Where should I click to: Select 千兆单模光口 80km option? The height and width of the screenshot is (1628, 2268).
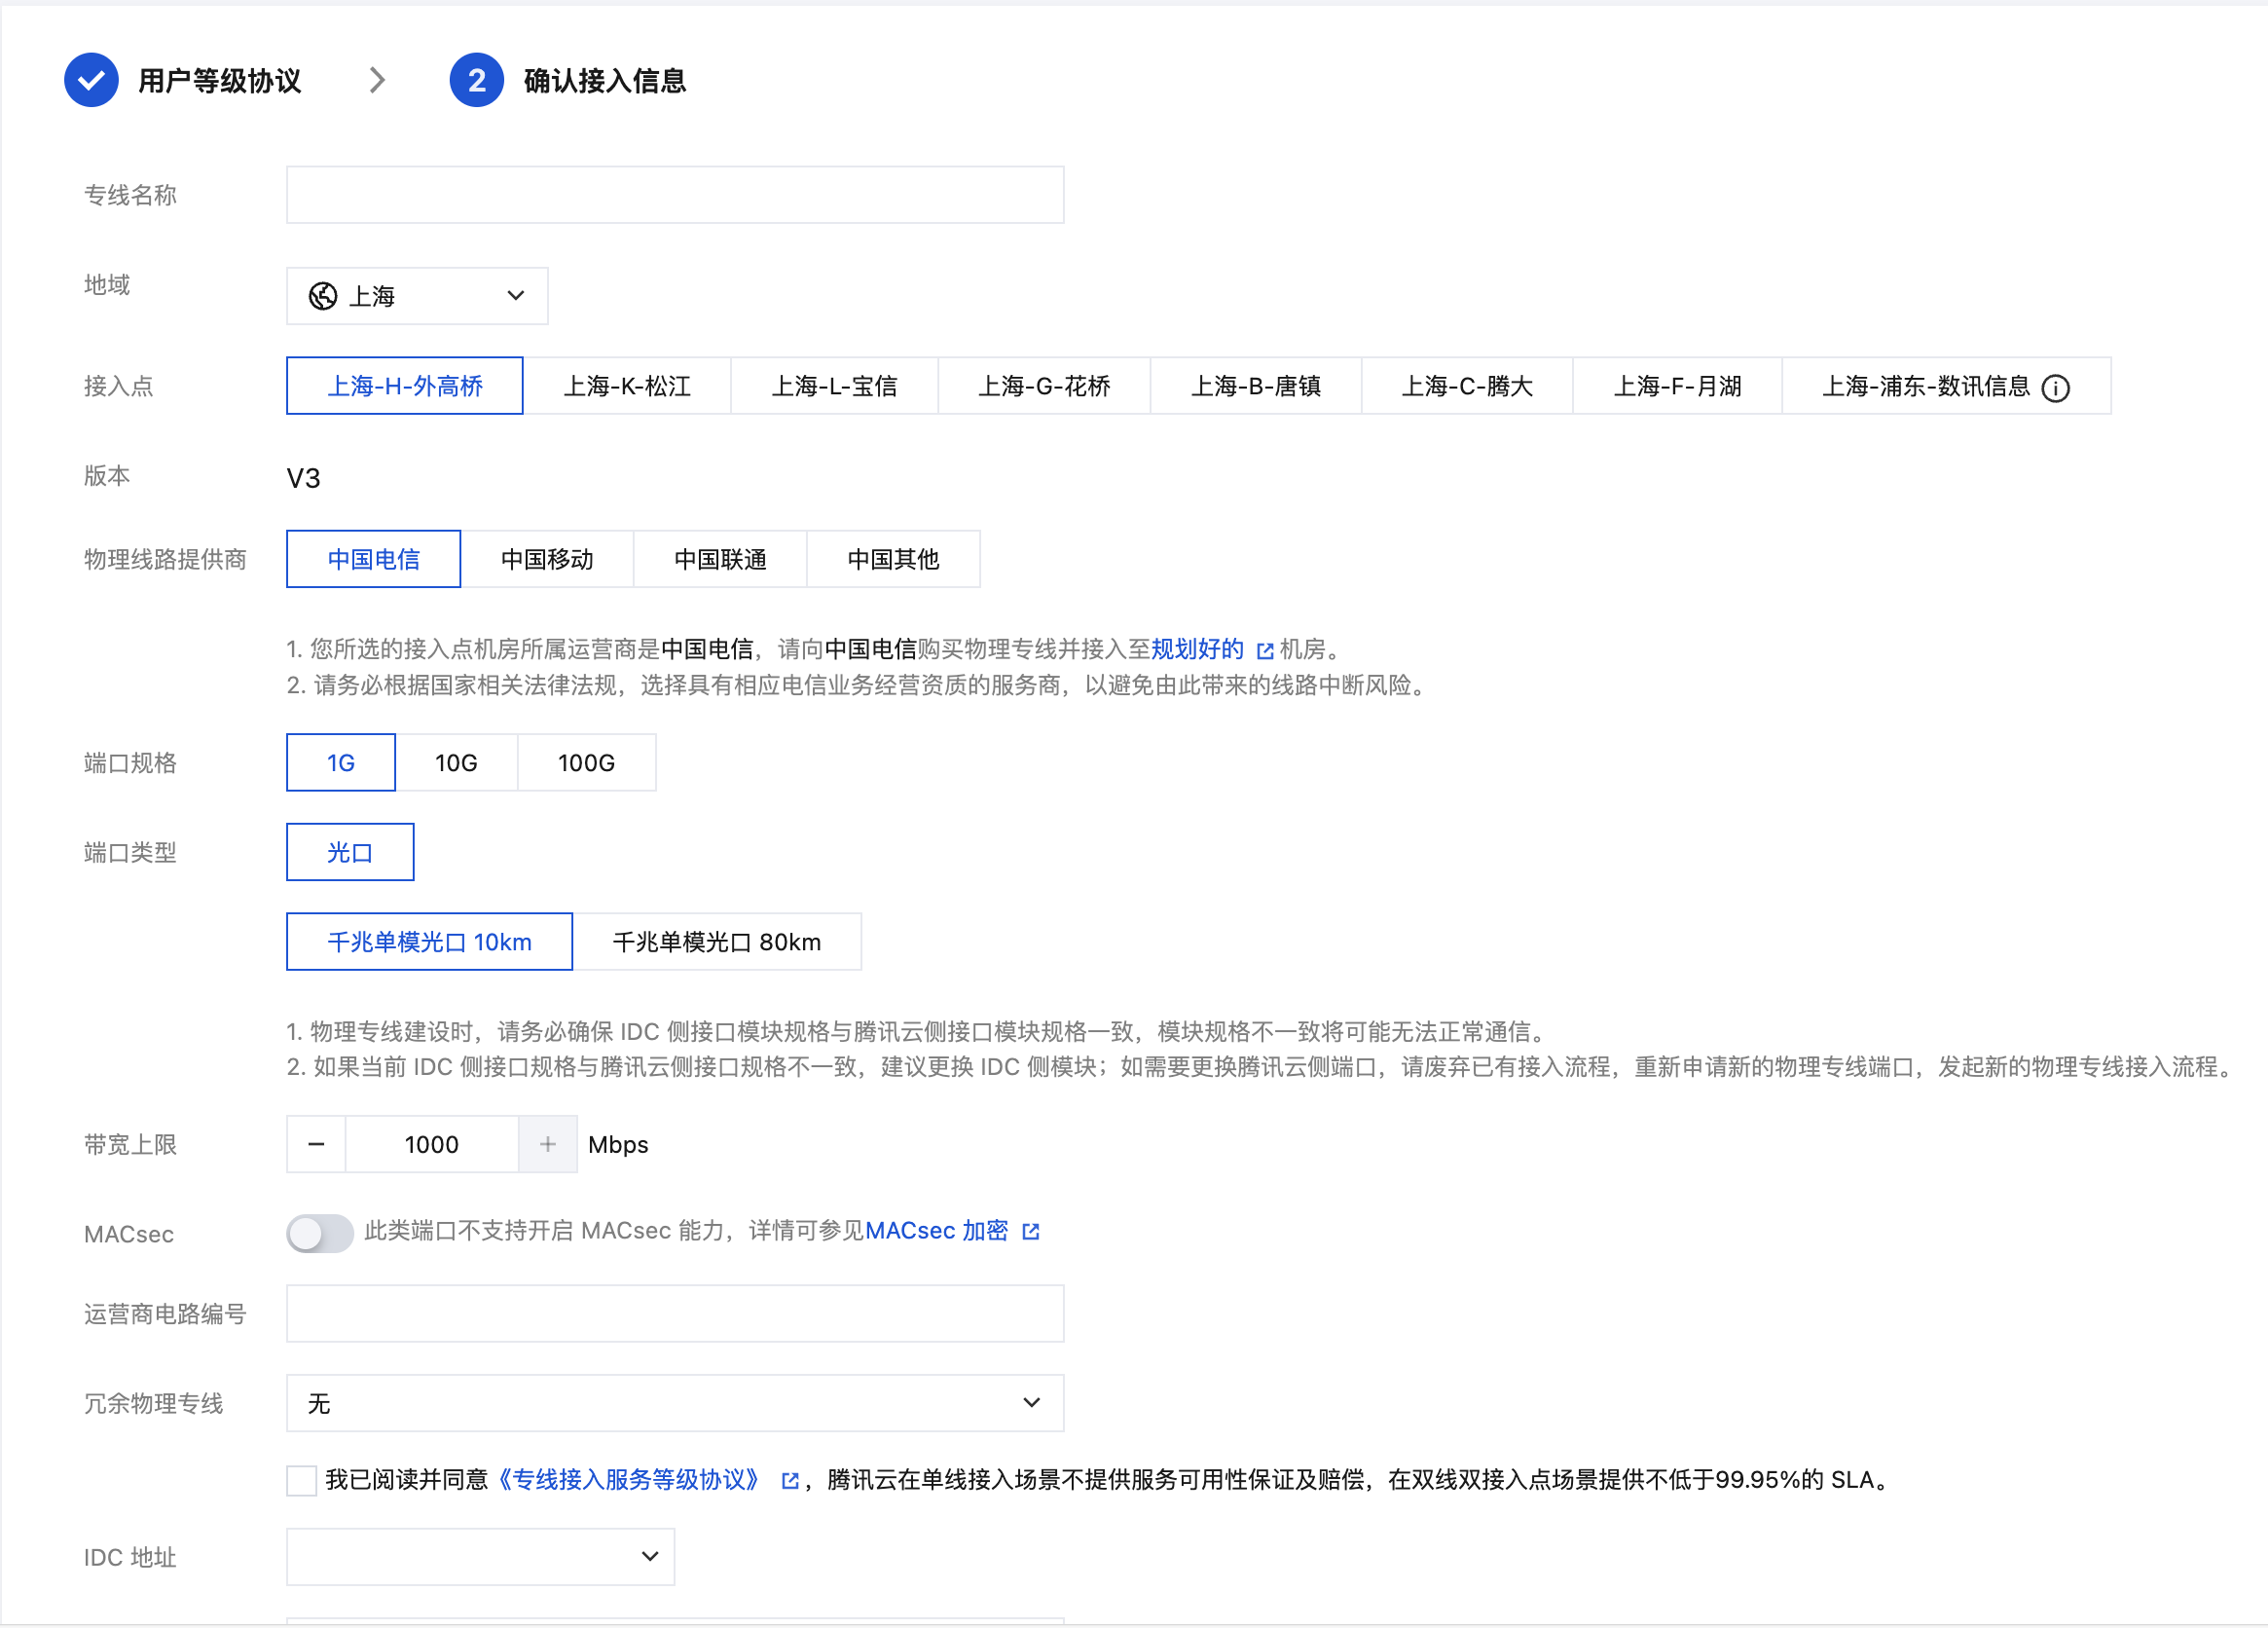(716, 942)
